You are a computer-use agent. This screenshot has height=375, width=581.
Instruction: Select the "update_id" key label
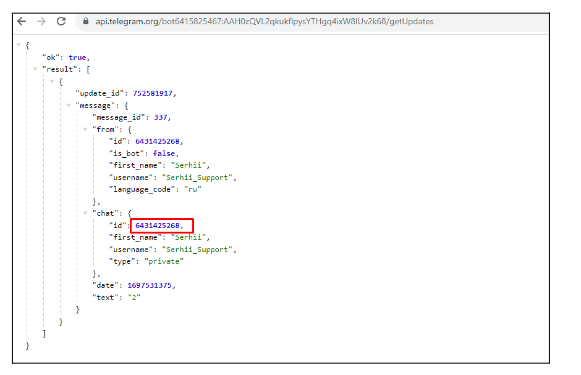click(x=100, y=93)
